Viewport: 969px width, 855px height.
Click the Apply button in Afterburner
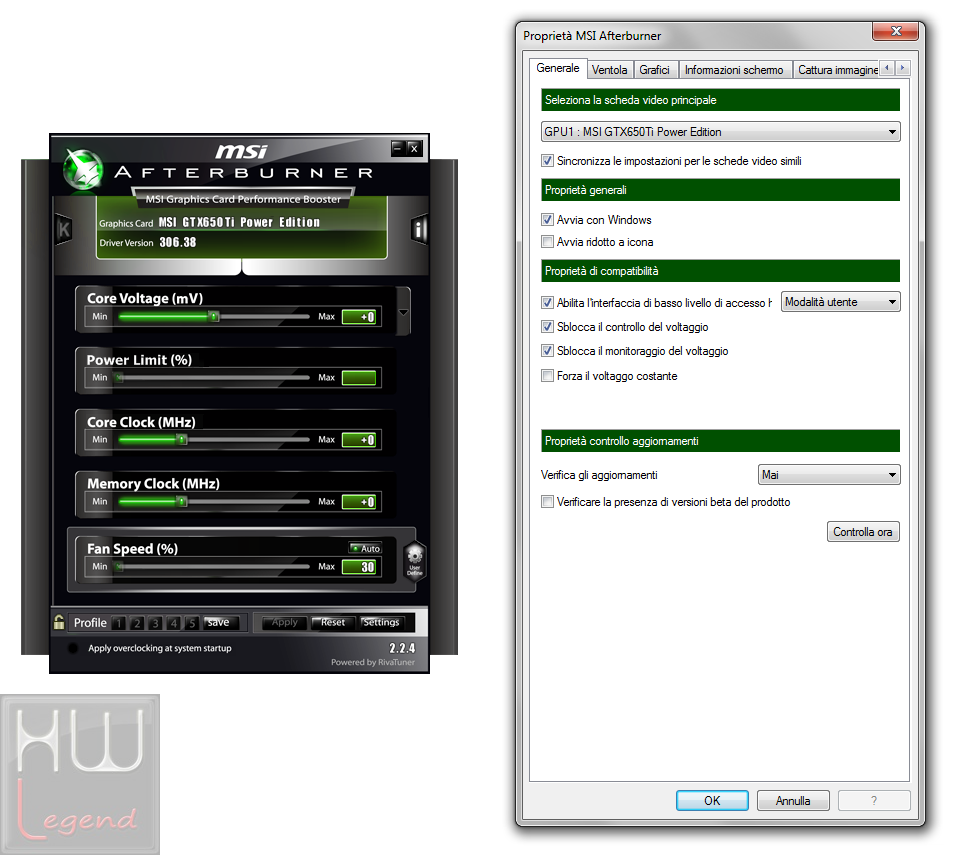(285, 623)
